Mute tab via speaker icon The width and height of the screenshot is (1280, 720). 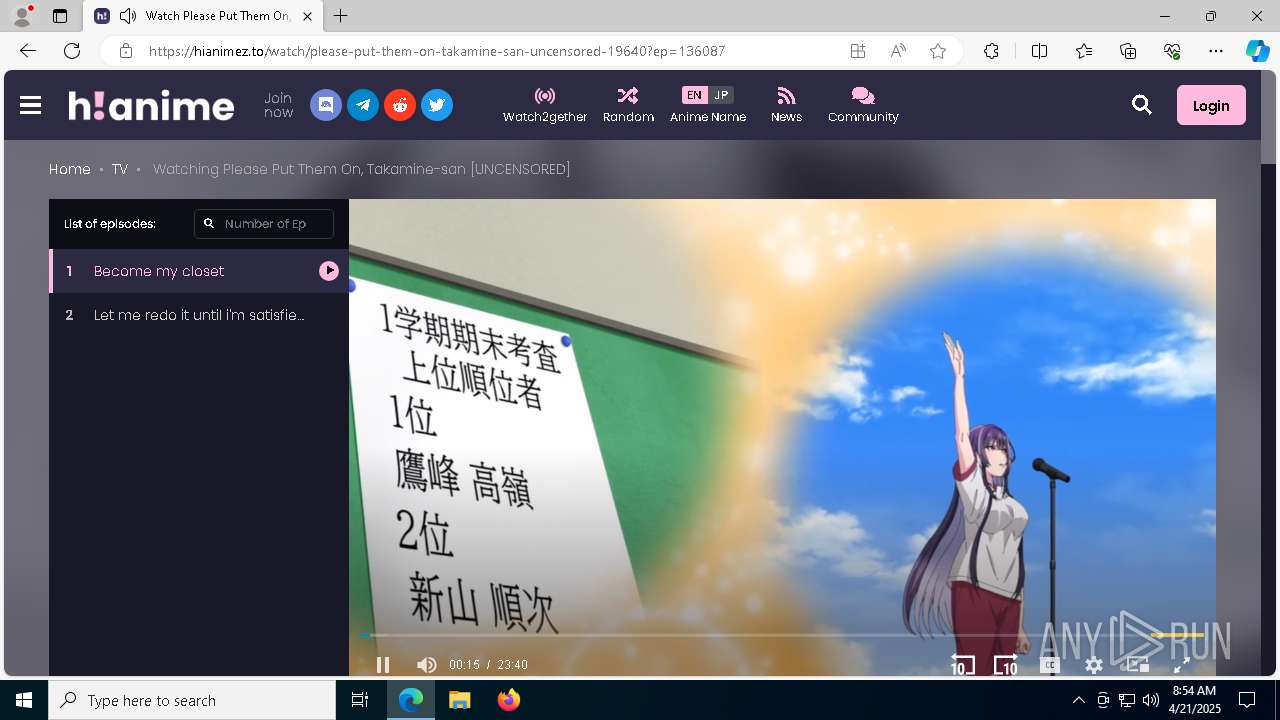tap(128, 16)
